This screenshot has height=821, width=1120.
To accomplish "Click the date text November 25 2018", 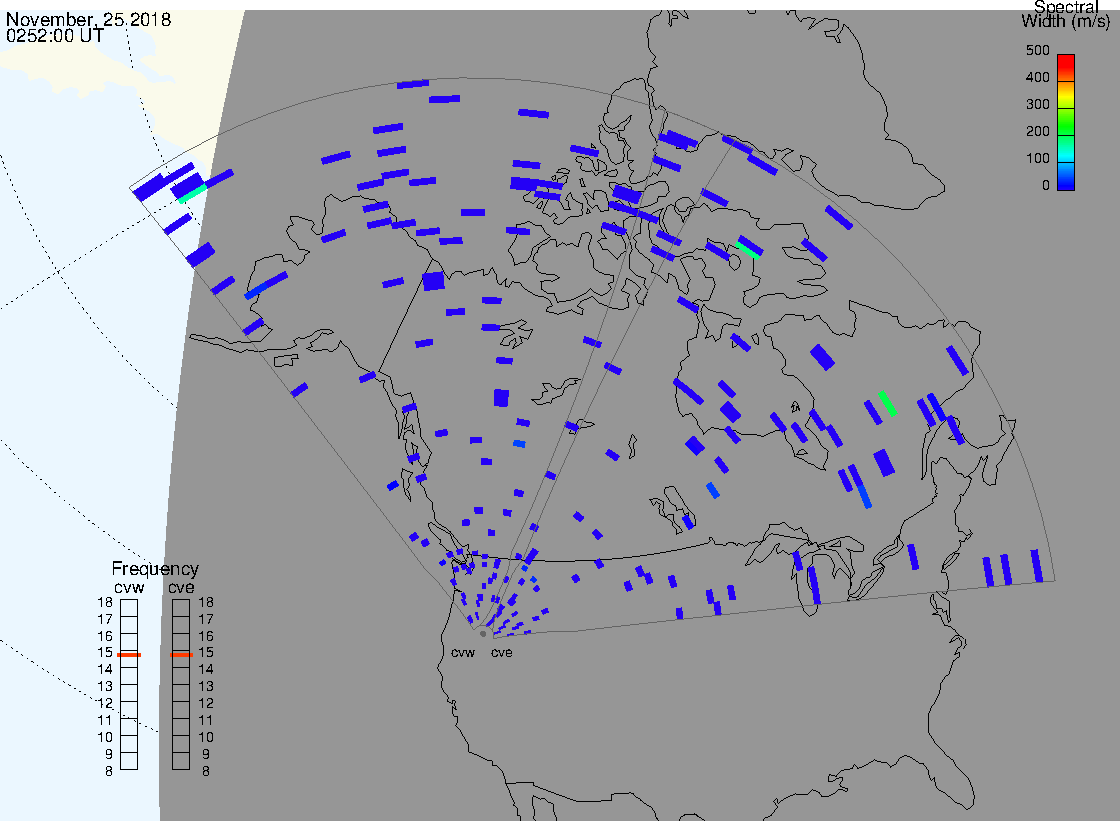I will click(x=89, y=19).
